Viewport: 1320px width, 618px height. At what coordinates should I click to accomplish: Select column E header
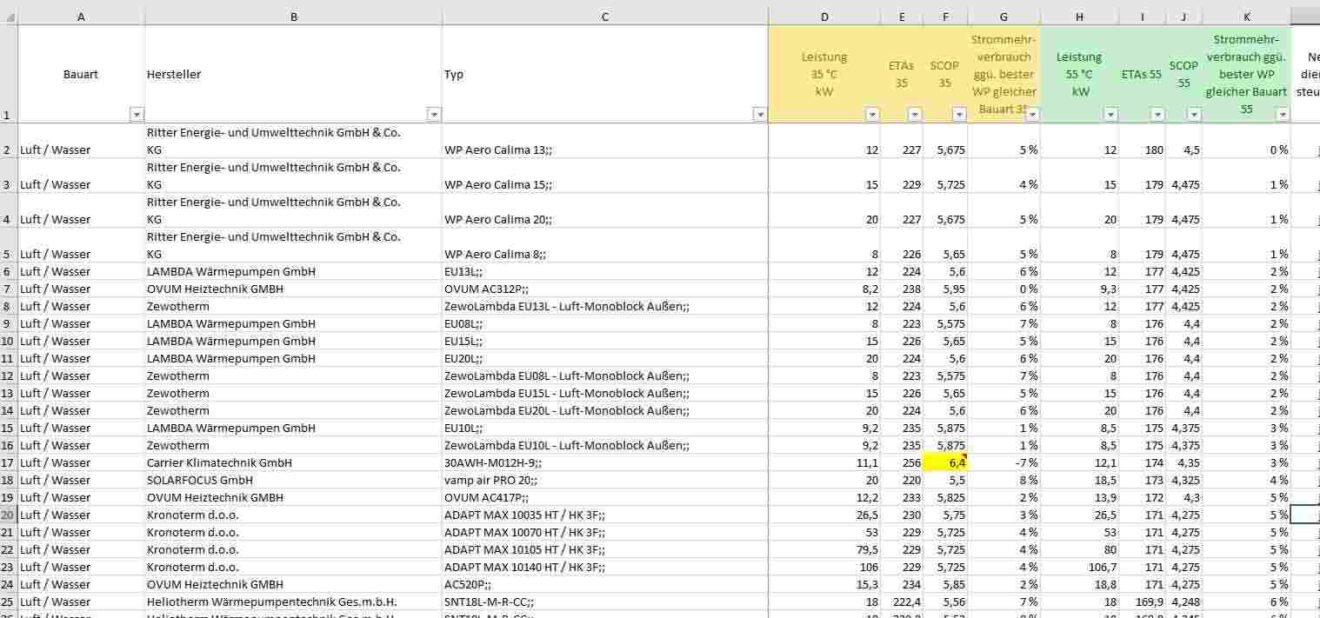pos(903,16)
